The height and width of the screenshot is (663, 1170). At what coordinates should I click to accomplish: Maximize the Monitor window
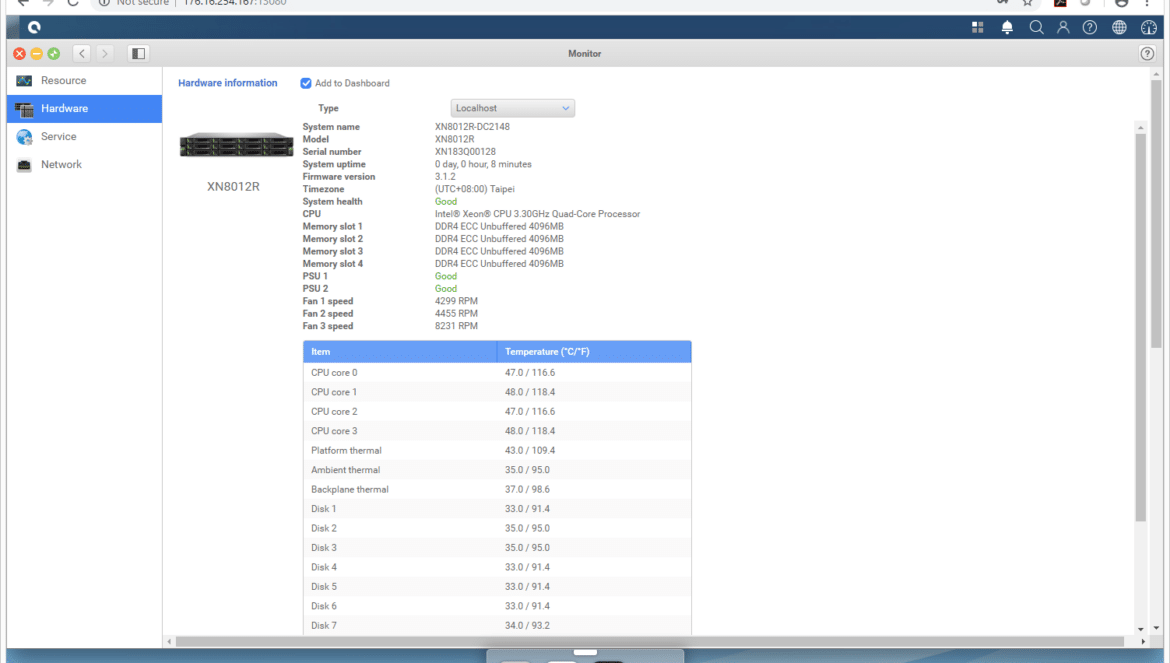54,54
